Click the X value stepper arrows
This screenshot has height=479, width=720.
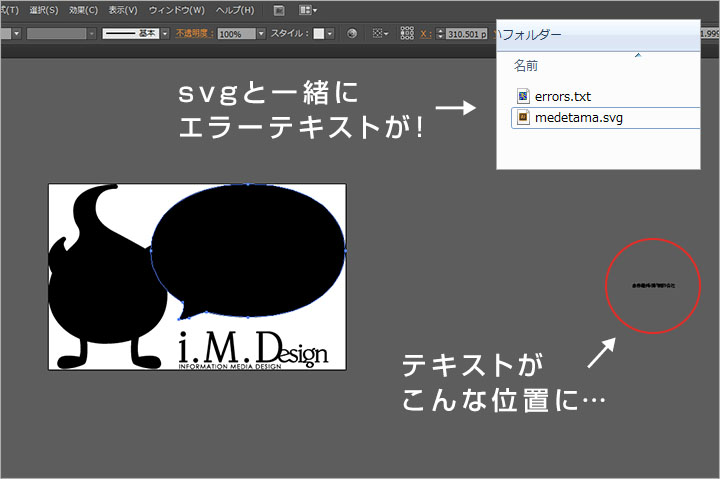coord(440,34)
